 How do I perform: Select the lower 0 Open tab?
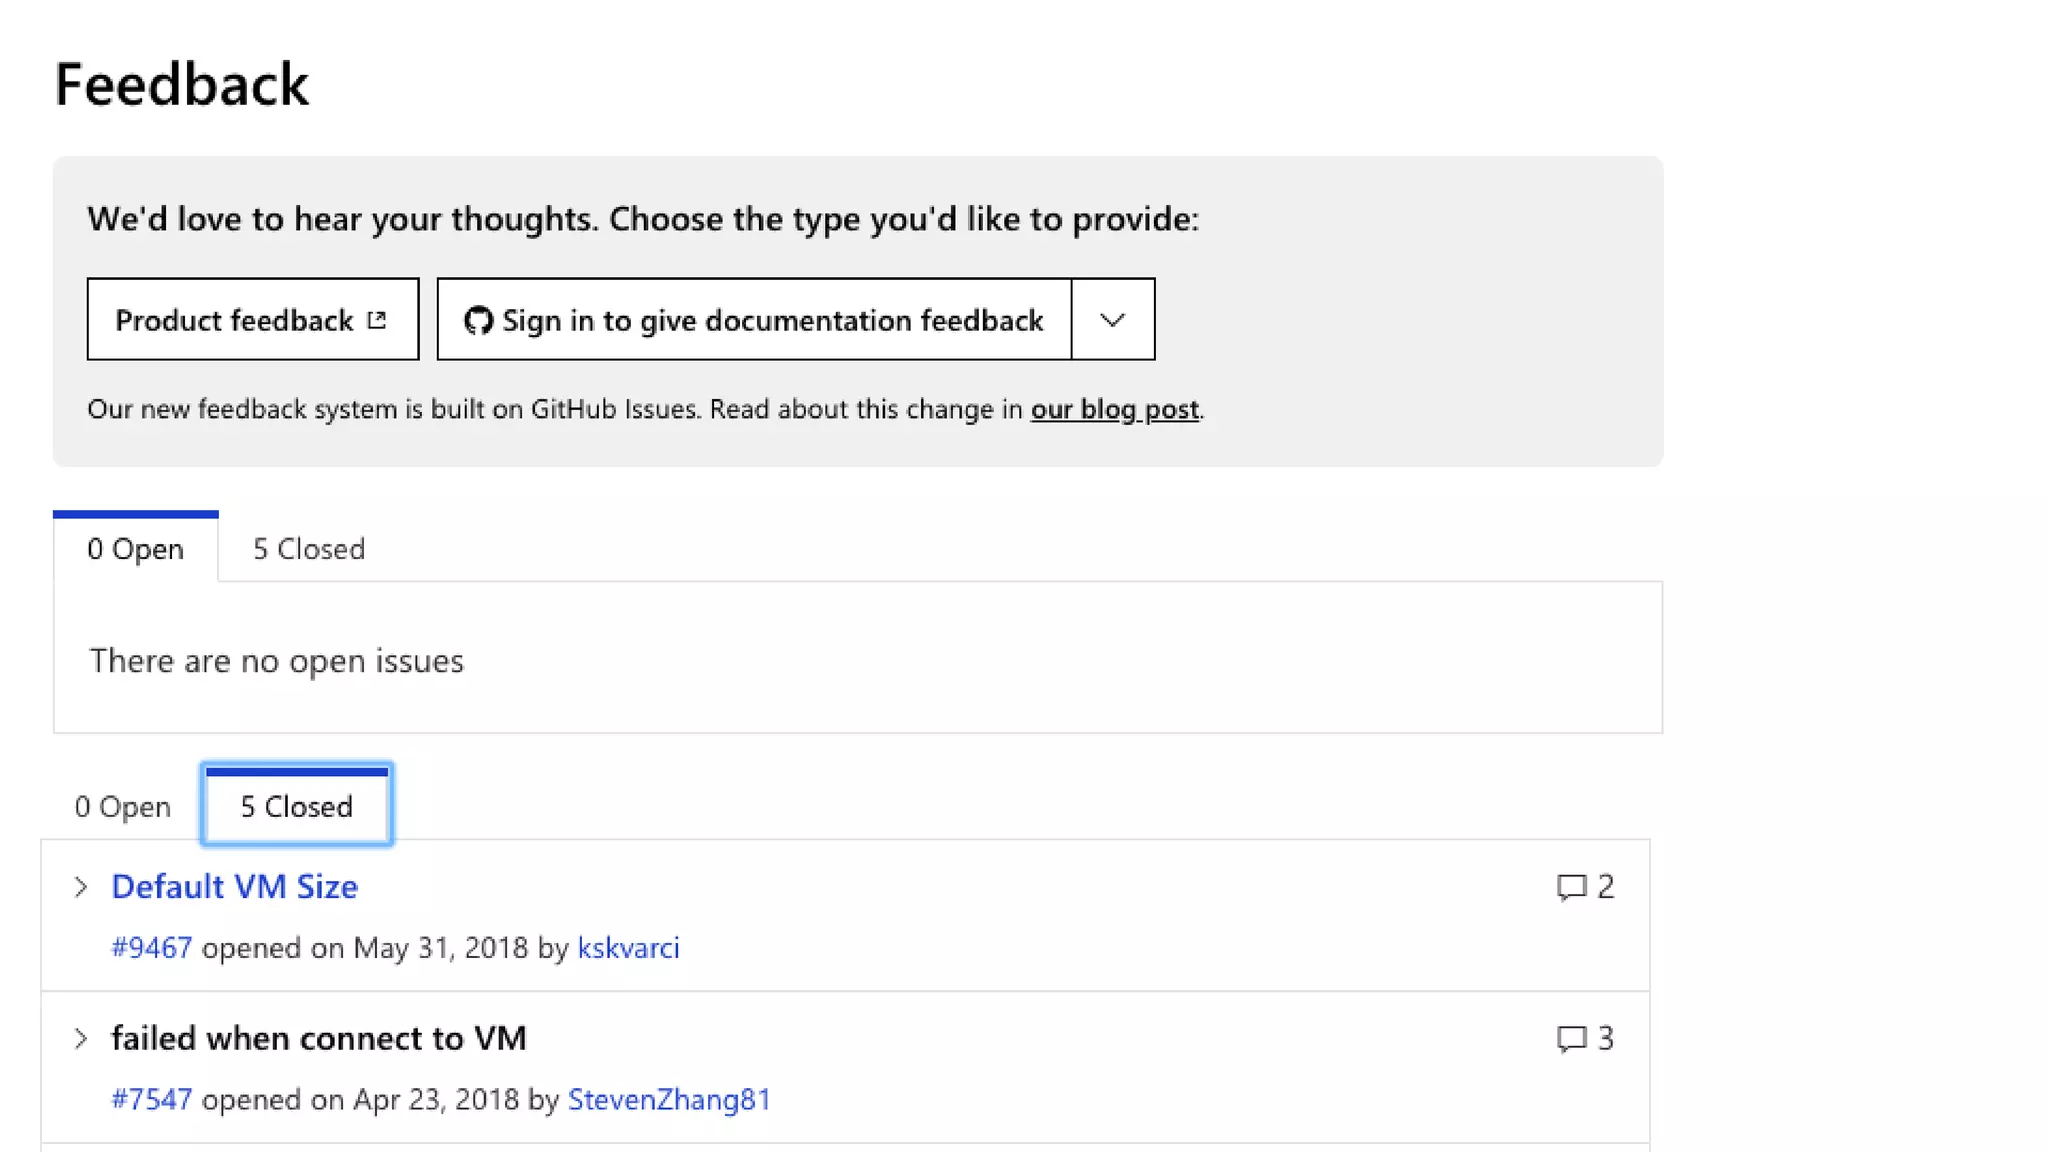(122, 807)
